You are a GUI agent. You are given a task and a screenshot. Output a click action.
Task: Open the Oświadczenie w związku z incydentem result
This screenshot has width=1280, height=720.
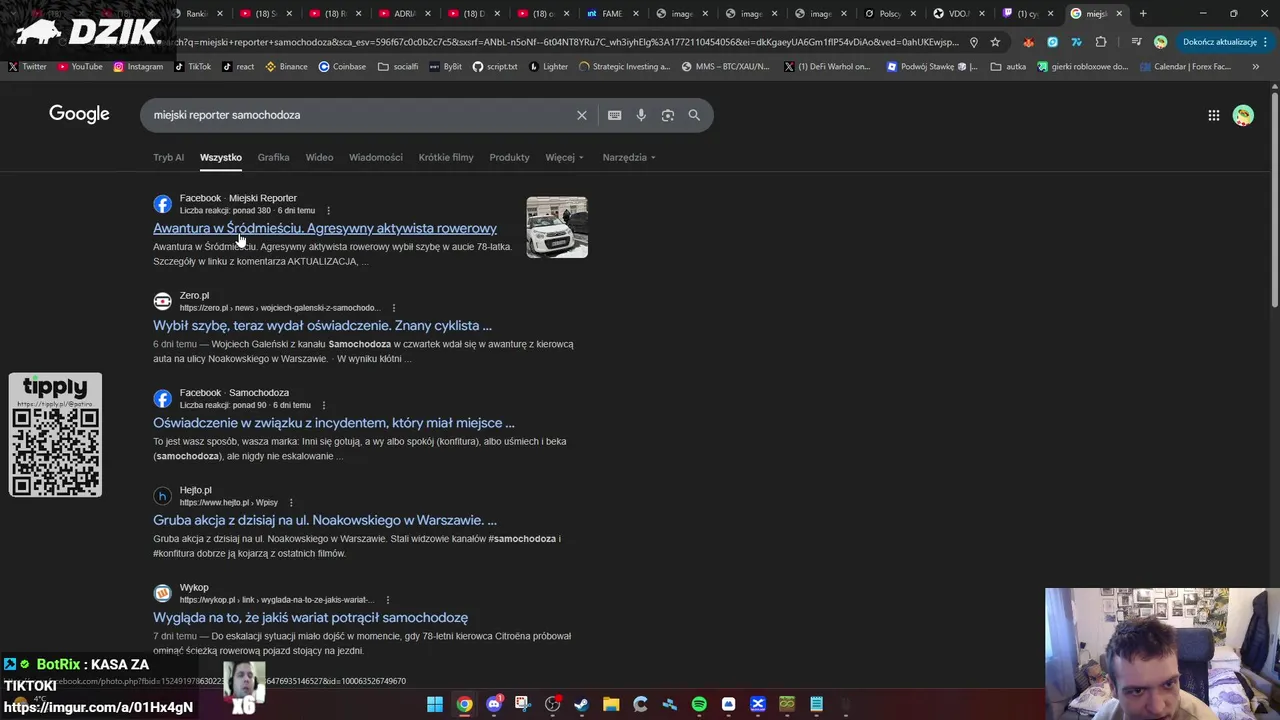334,422
